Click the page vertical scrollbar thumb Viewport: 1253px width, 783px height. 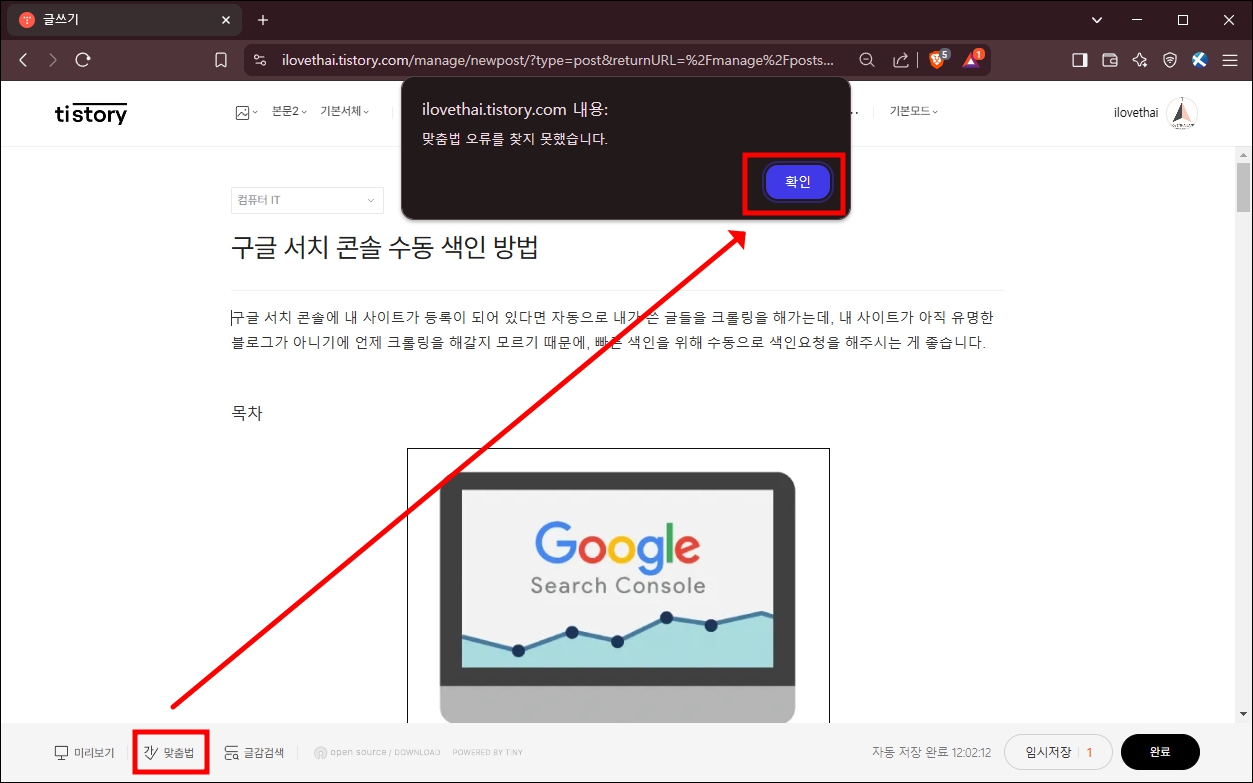point(1243,187)
